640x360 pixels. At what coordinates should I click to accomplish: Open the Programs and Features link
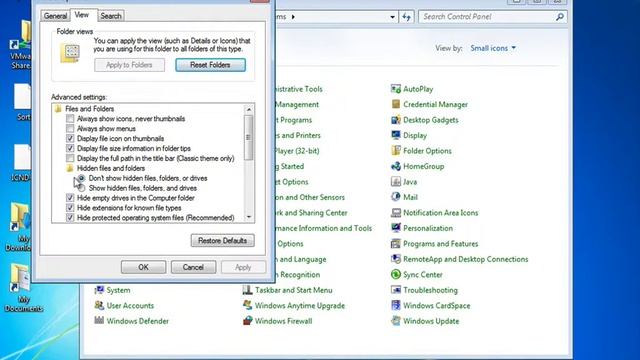pos(440,244)
